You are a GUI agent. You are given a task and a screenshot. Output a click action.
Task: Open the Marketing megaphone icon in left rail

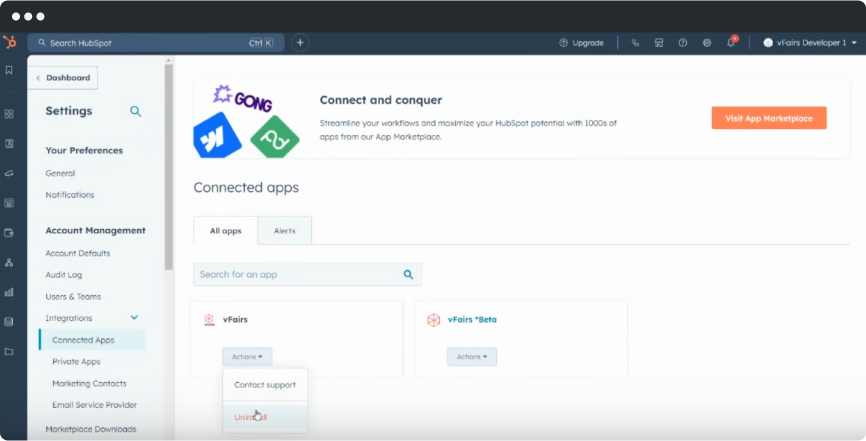(9, 174)
